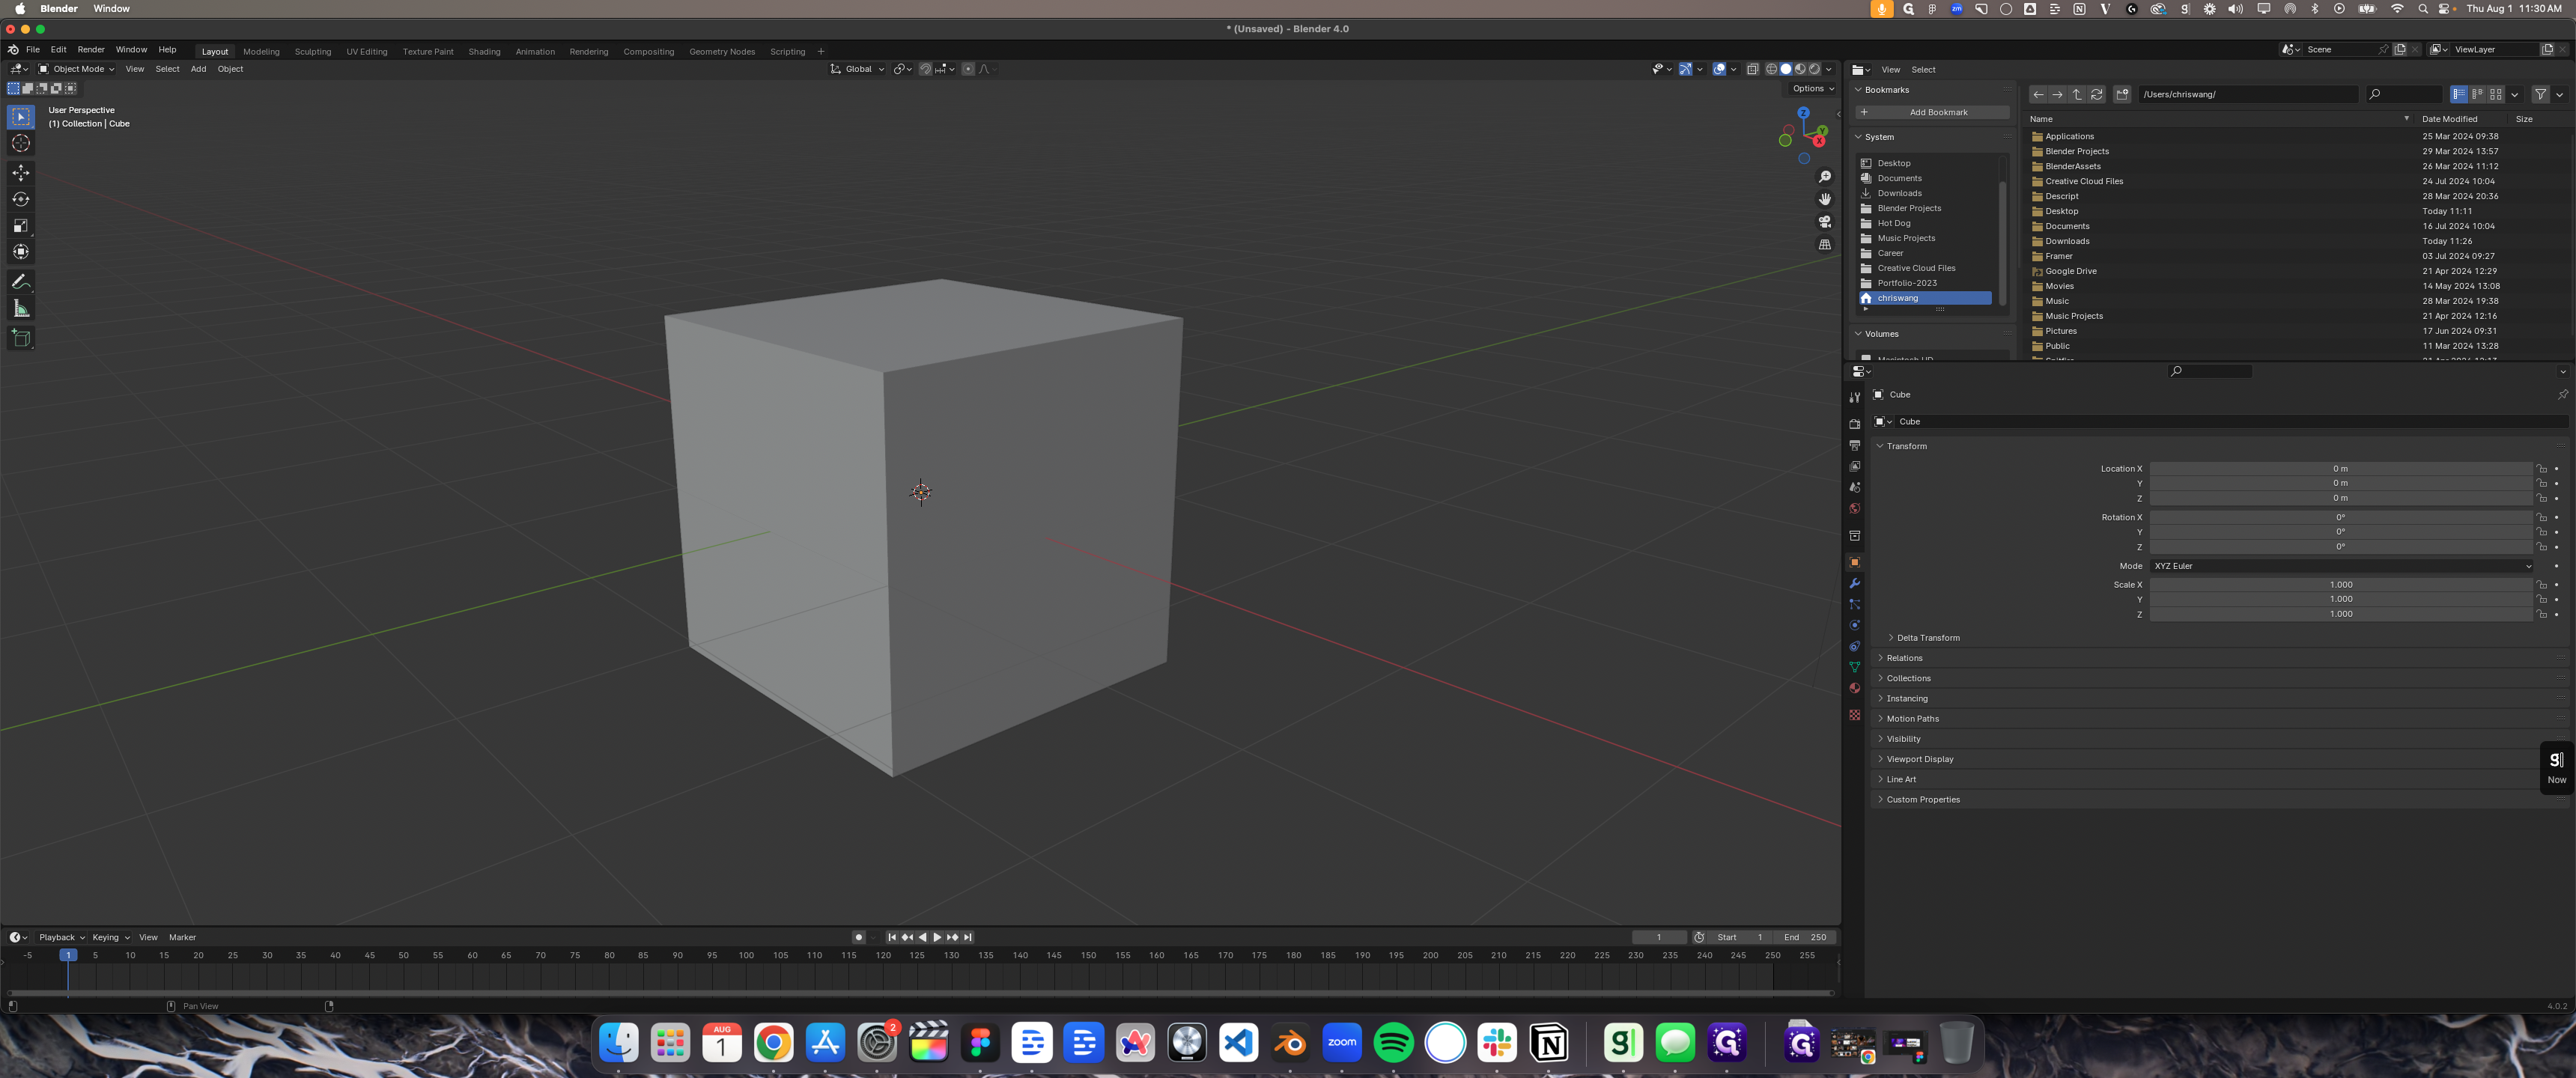
Task: Click the file browser refresh icon
Action: pyautogui.click(x=2097, y=94)
